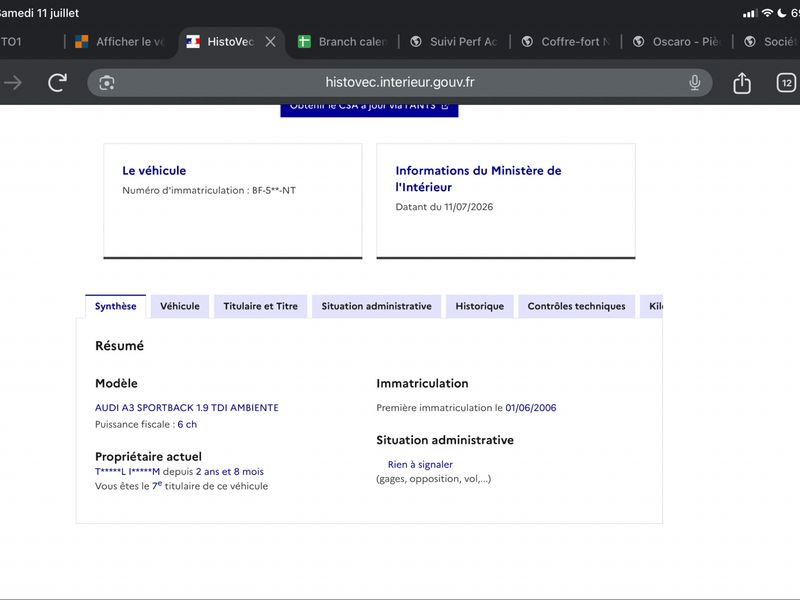Tap the forward navigation arrow

tap(13, 83)
